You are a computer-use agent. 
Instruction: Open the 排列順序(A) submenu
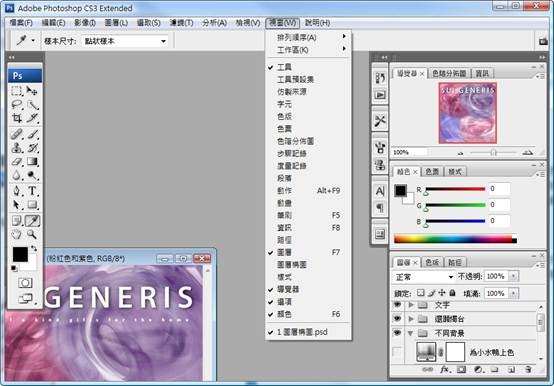coord(308,37)
